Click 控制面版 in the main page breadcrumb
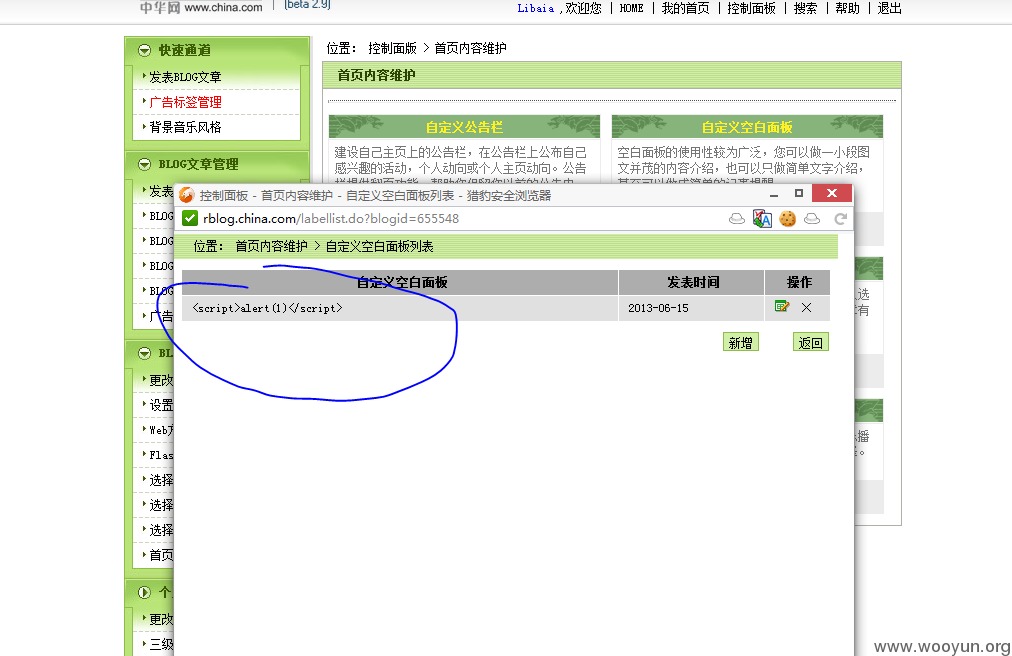Screen dimensions: 1012x656 392,48
